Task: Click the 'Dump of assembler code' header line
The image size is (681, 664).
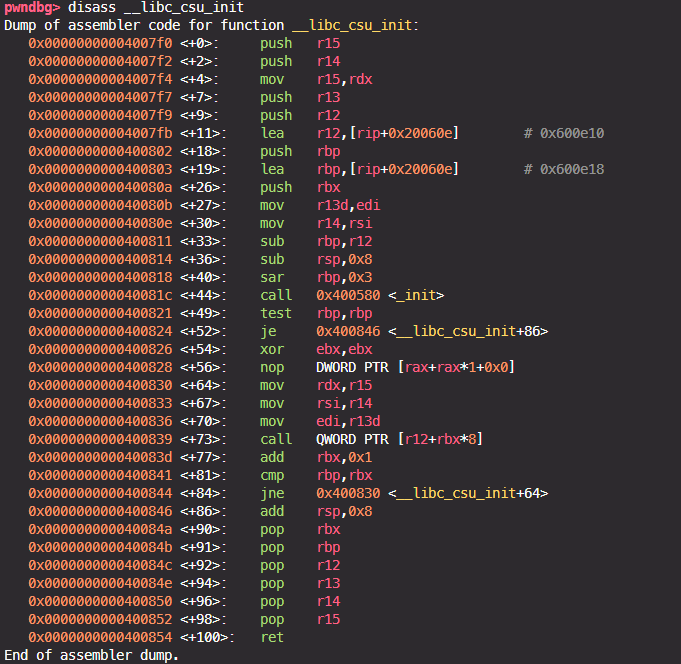Action: tap(211, 25)
